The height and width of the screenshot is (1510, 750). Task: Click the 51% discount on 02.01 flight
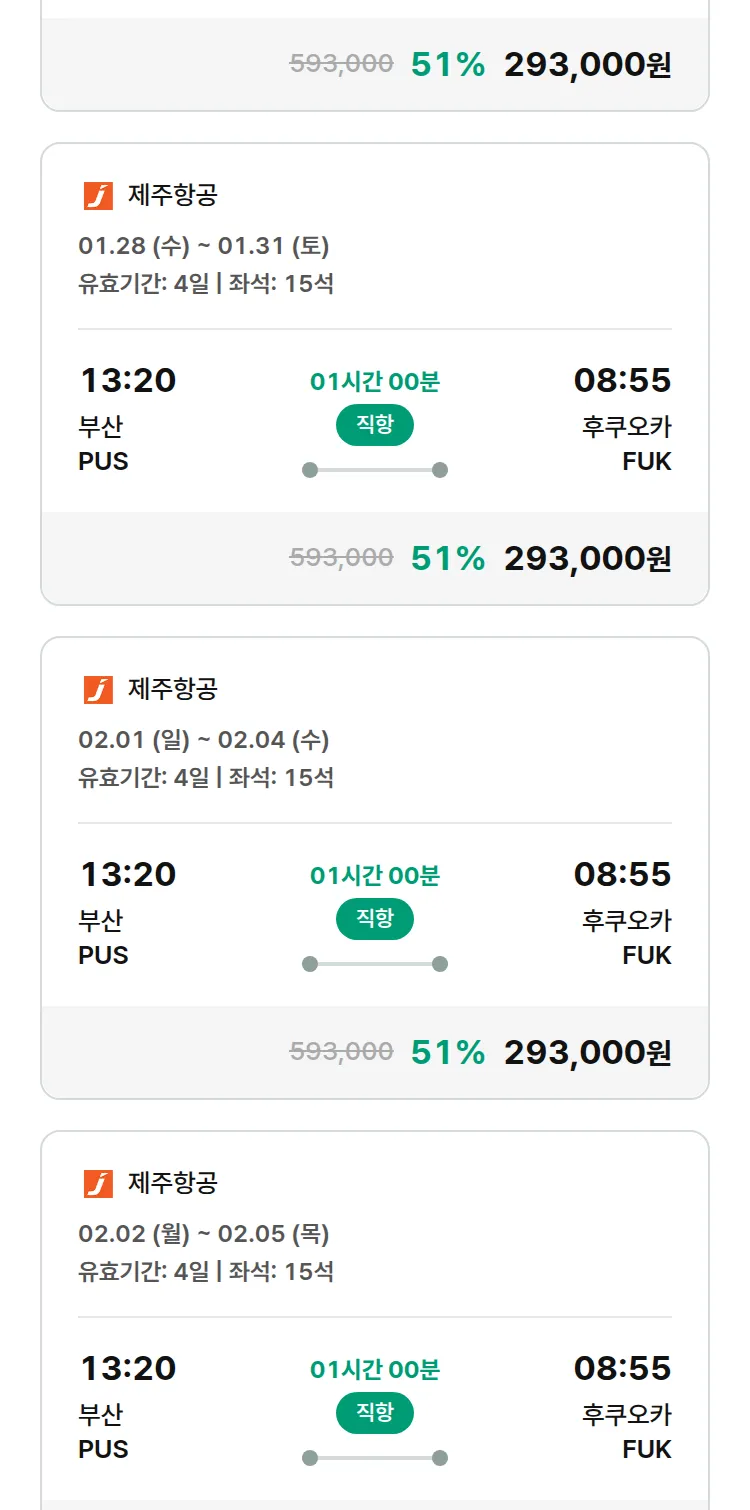tap(447, 1053)
